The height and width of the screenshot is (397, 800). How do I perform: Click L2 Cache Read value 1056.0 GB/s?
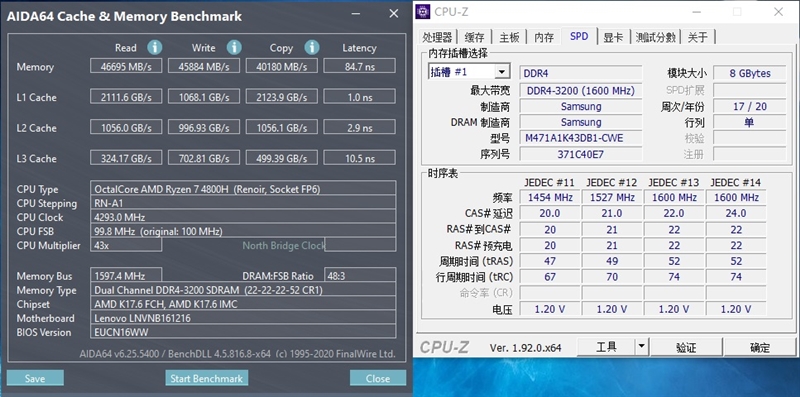coord(126,127)
